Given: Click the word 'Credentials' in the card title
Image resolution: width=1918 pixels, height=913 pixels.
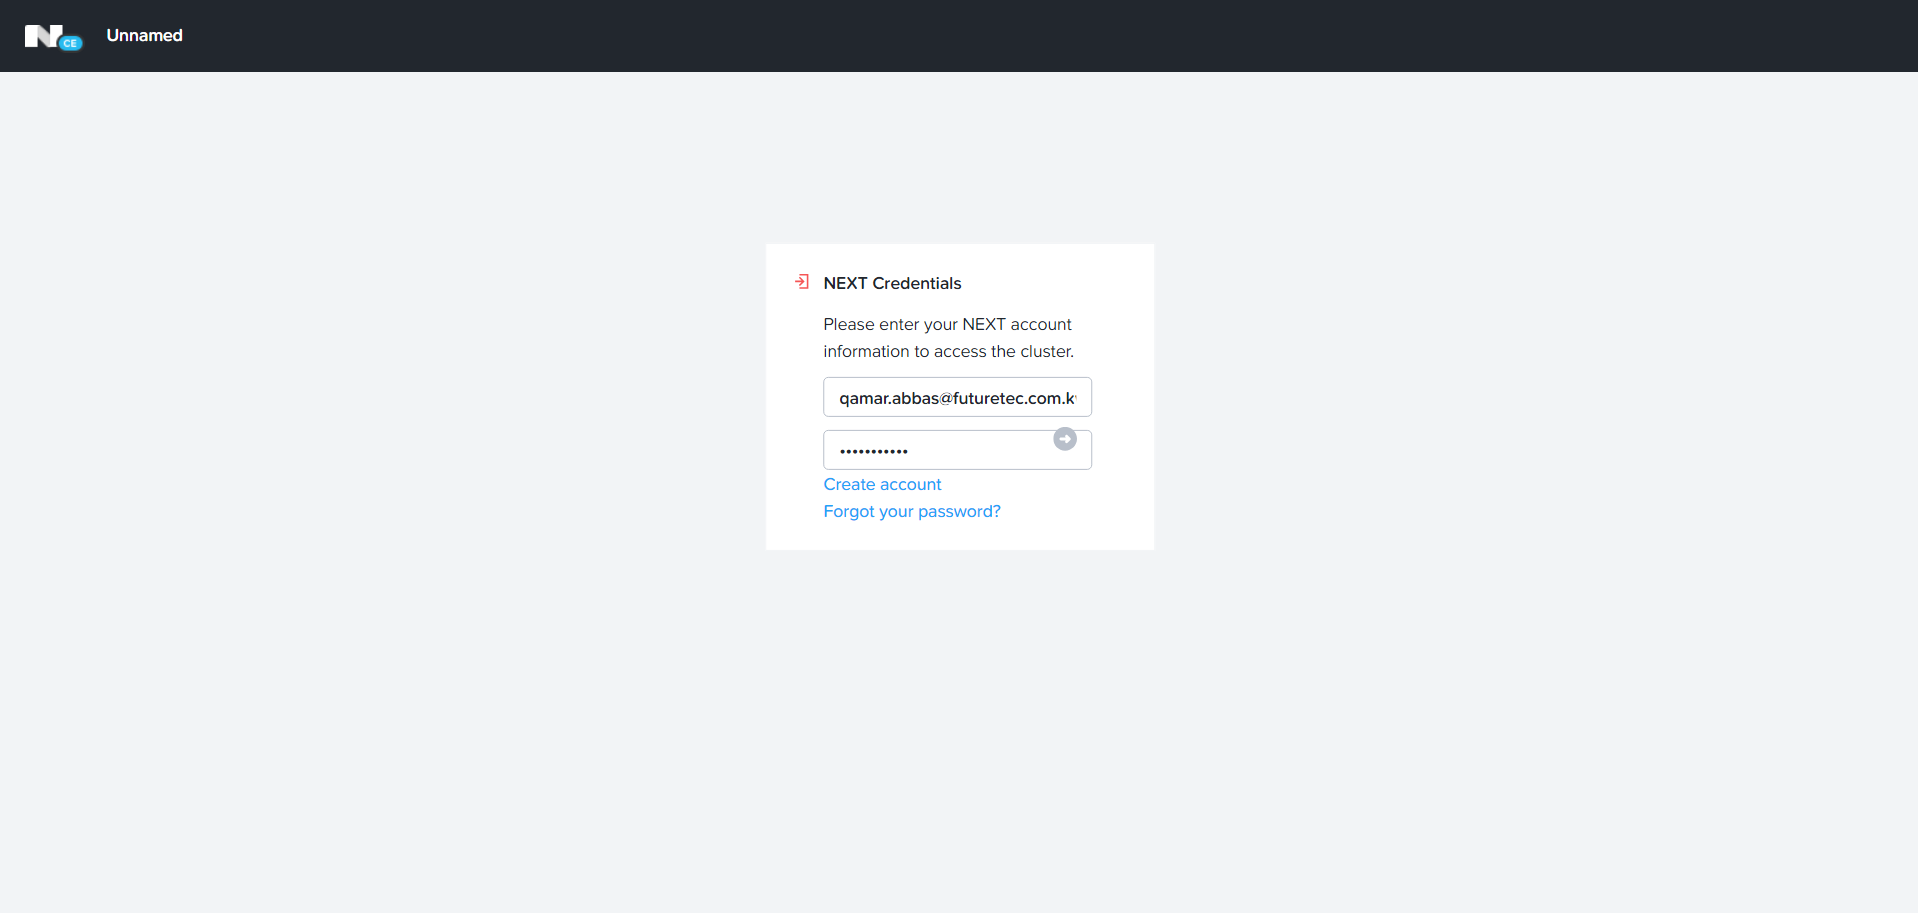Looking at the screenshot, I should (916, 283).
